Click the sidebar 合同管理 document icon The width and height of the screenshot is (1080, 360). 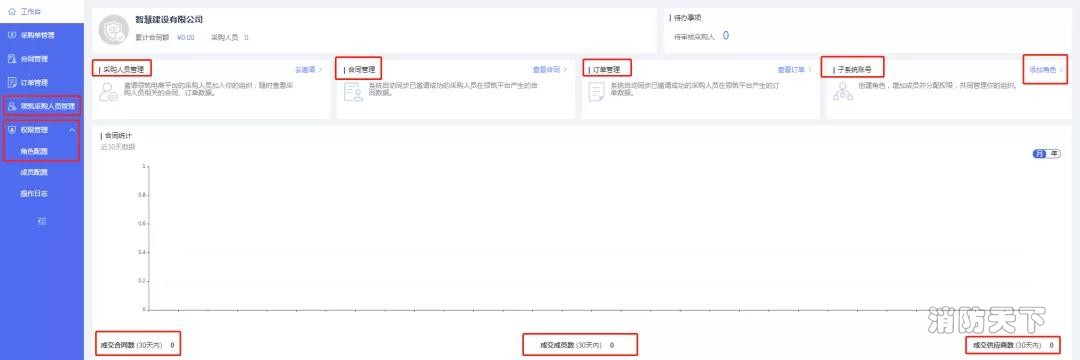pyautogui.click(x=12, y=59)
